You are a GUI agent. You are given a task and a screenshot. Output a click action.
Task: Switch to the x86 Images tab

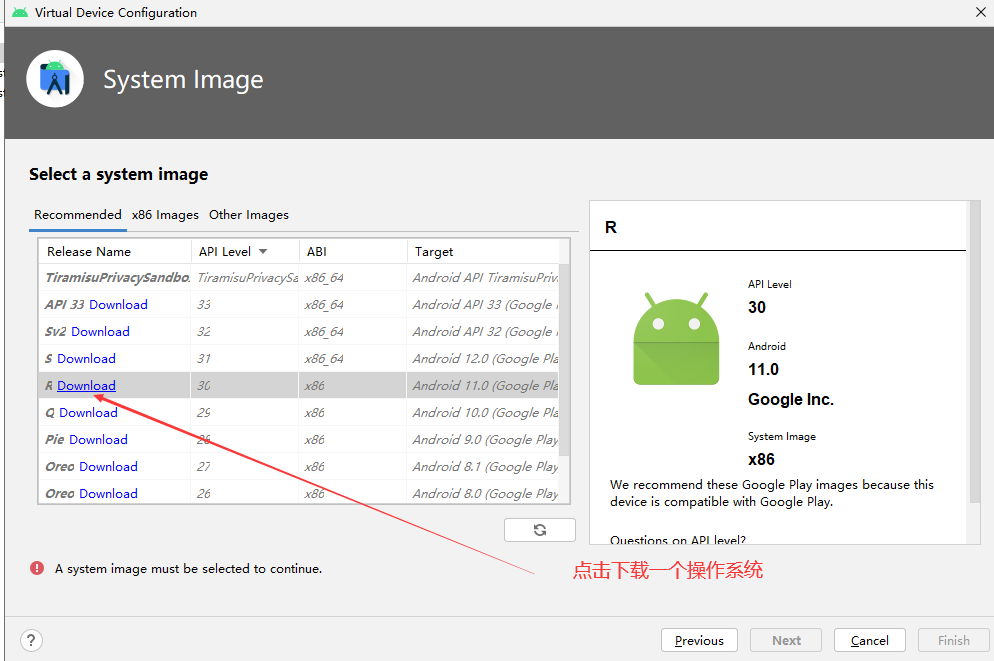(x=165, y=215)
